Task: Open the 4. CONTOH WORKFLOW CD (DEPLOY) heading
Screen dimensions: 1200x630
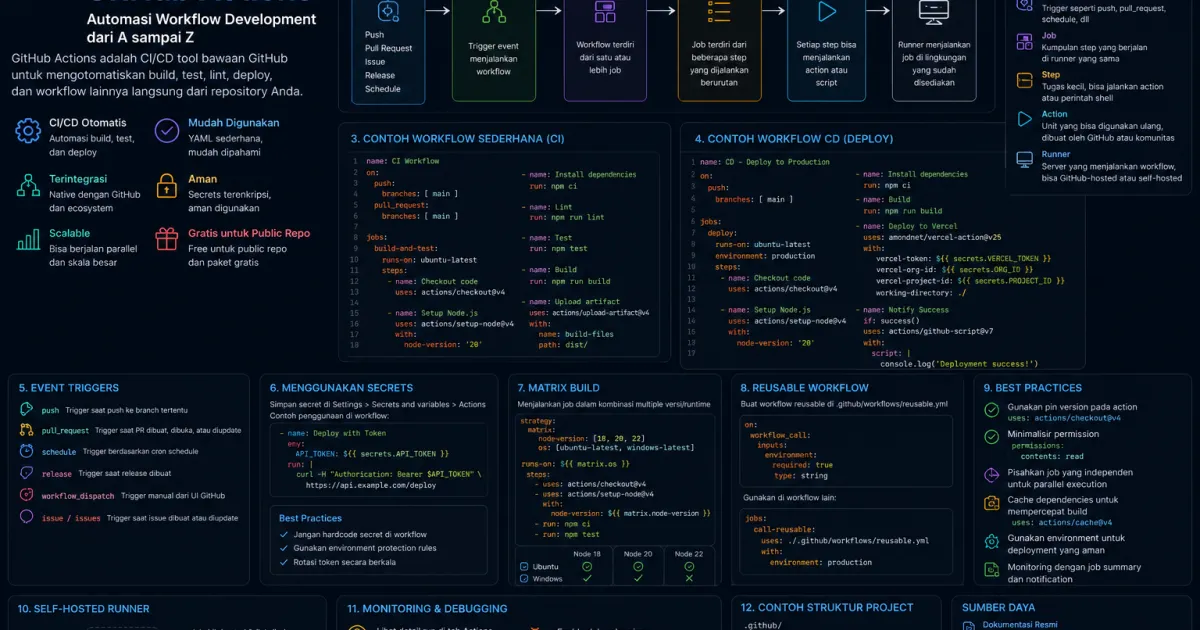Action: 794,139
